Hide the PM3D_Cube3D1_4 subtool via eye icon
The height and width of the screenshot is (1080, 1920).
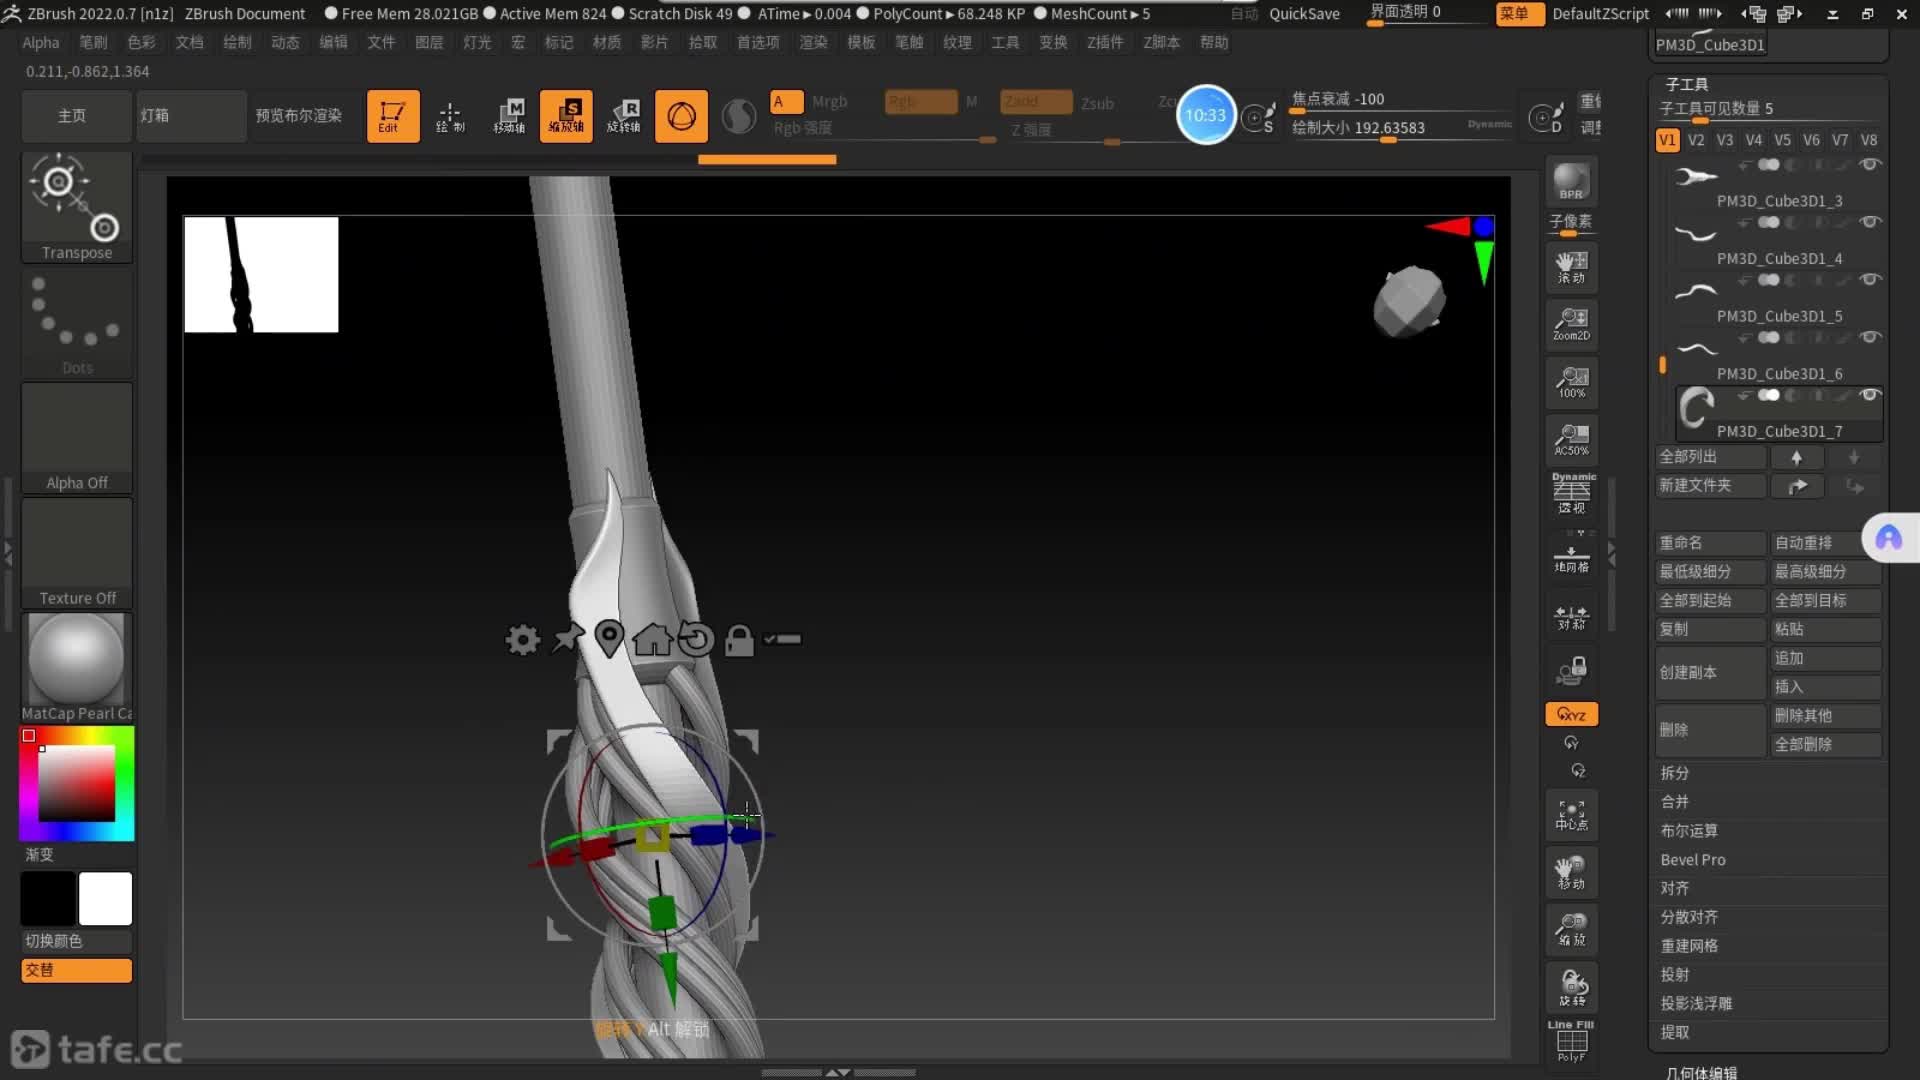pos(1869,222)
